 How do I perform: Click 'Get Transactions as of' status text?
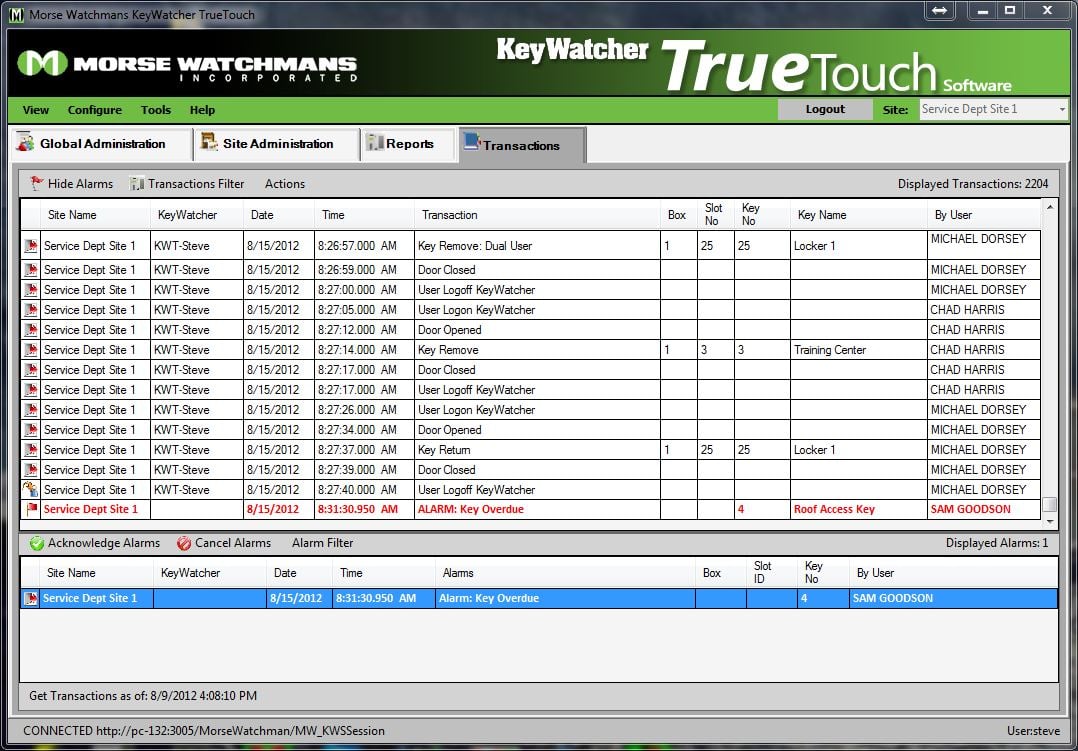tap(143, 696)
